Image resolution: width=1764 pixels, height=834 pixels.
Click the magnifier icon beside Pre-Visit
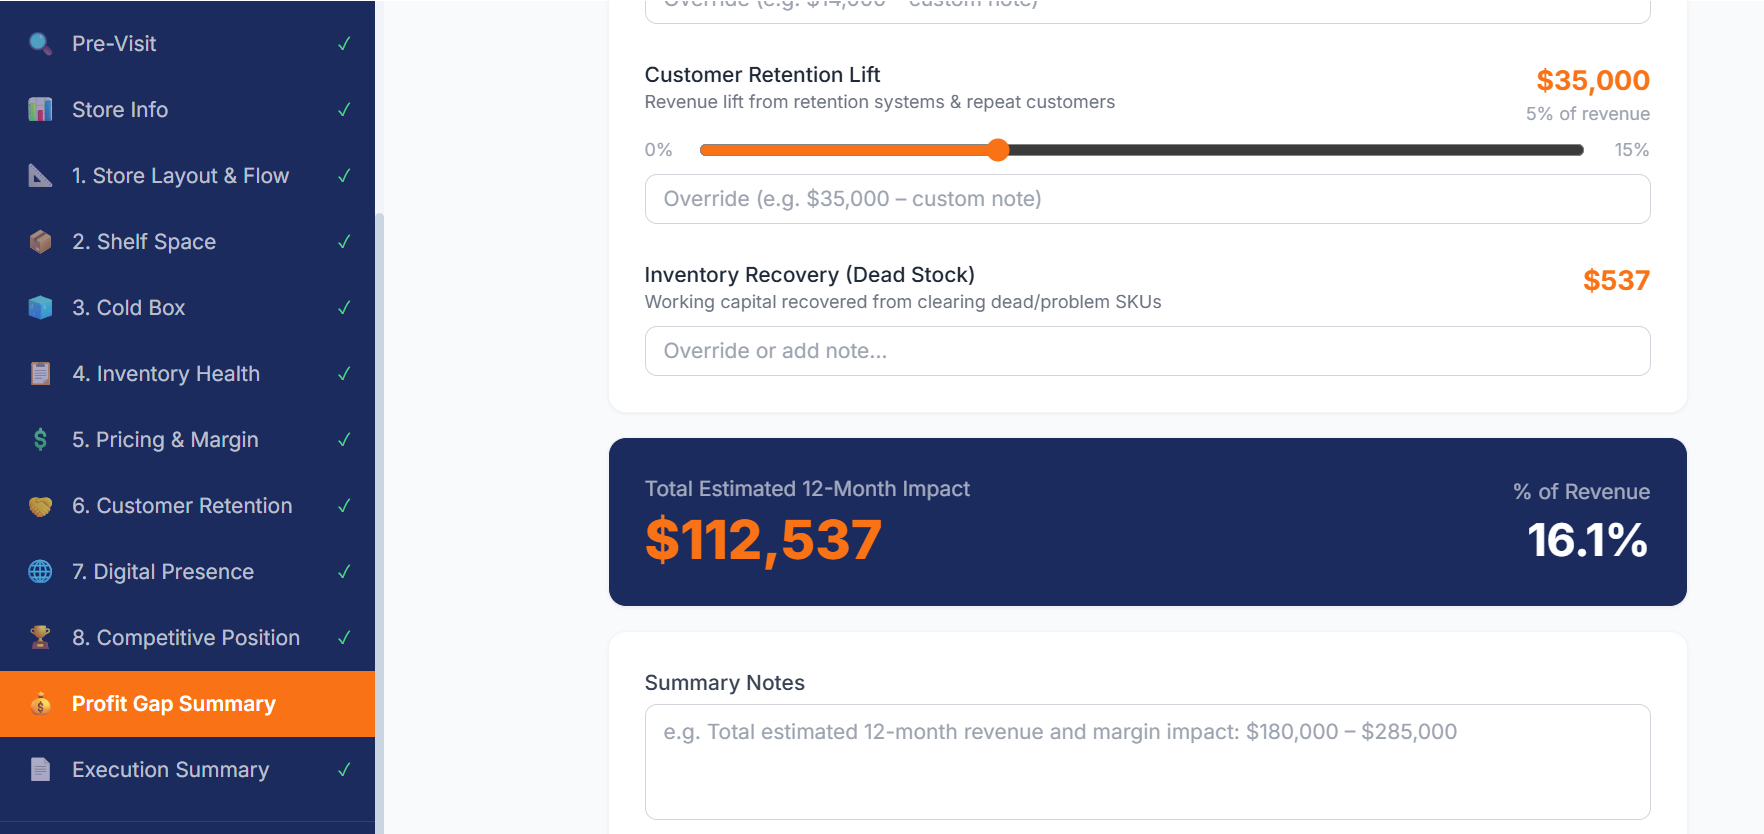pyautogui.click(x=40, y=44)
